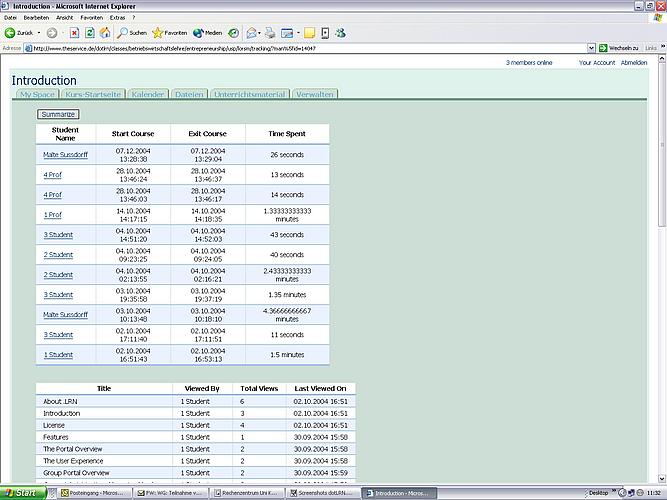This screenshot has height=500, width=667.
Task: Switch to the My Space tab
Action: pos(37,94)
